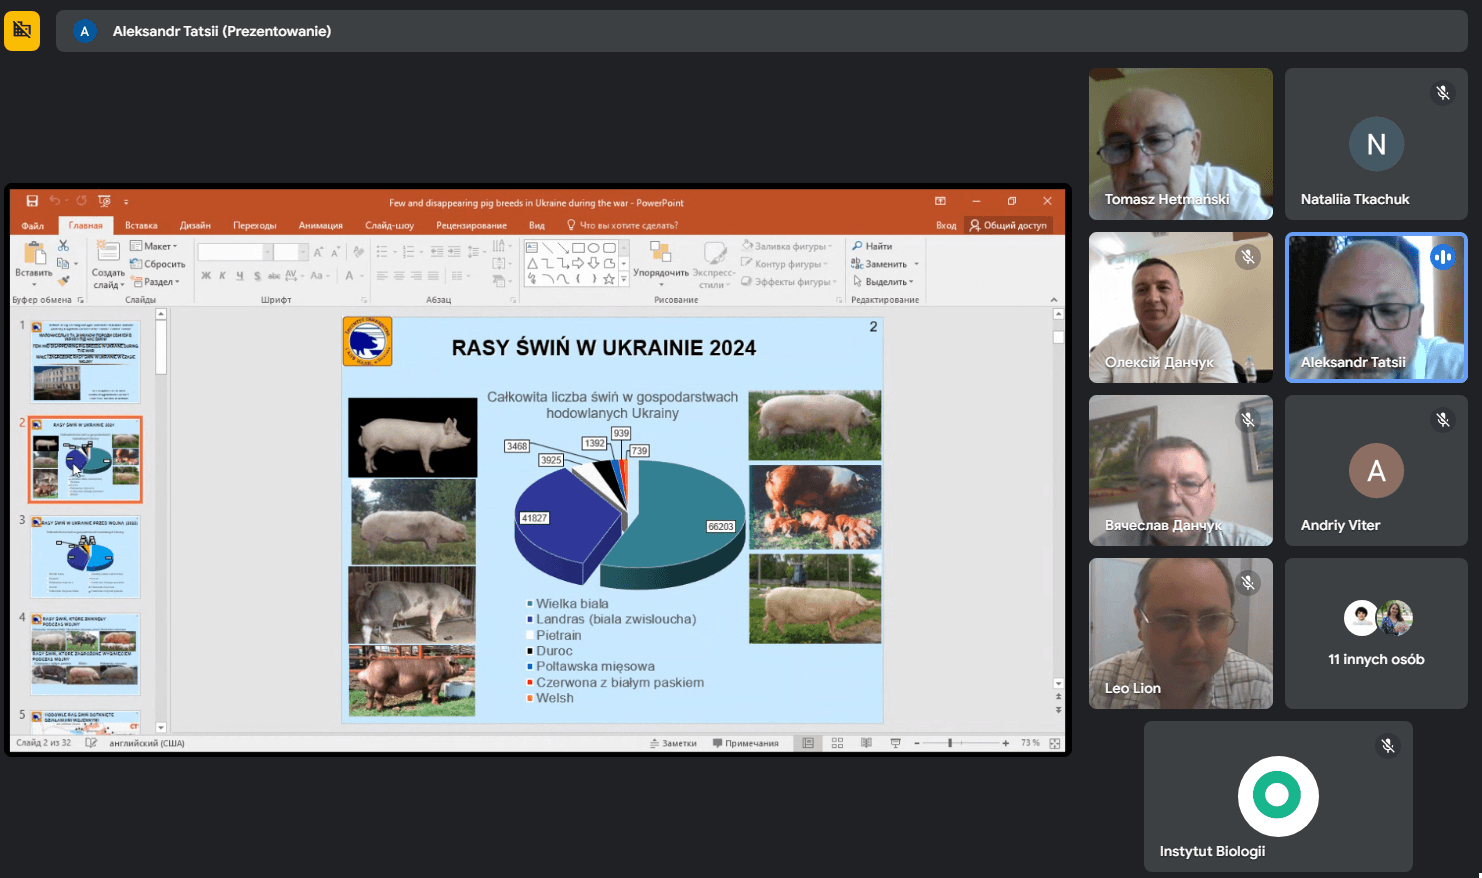Click Заметки notes button in status bar
The width and height of the screenshot is (1482, 878).
click(673, 743)
